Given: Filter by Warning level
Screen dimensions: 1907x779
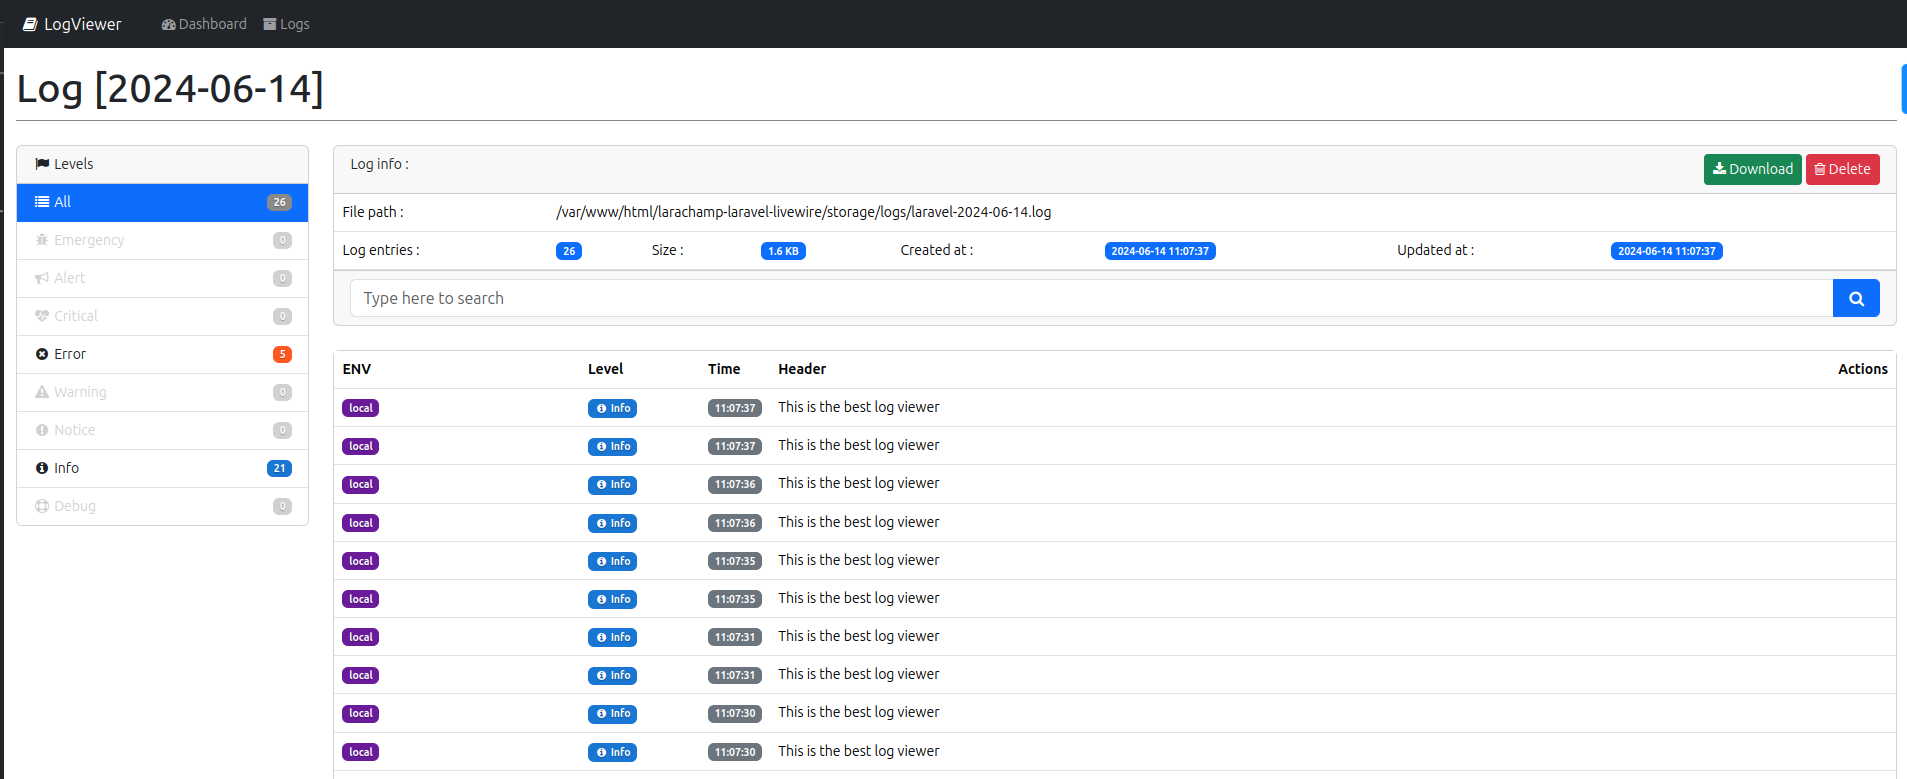Looking at the screenshot, I should coord(162,392).
